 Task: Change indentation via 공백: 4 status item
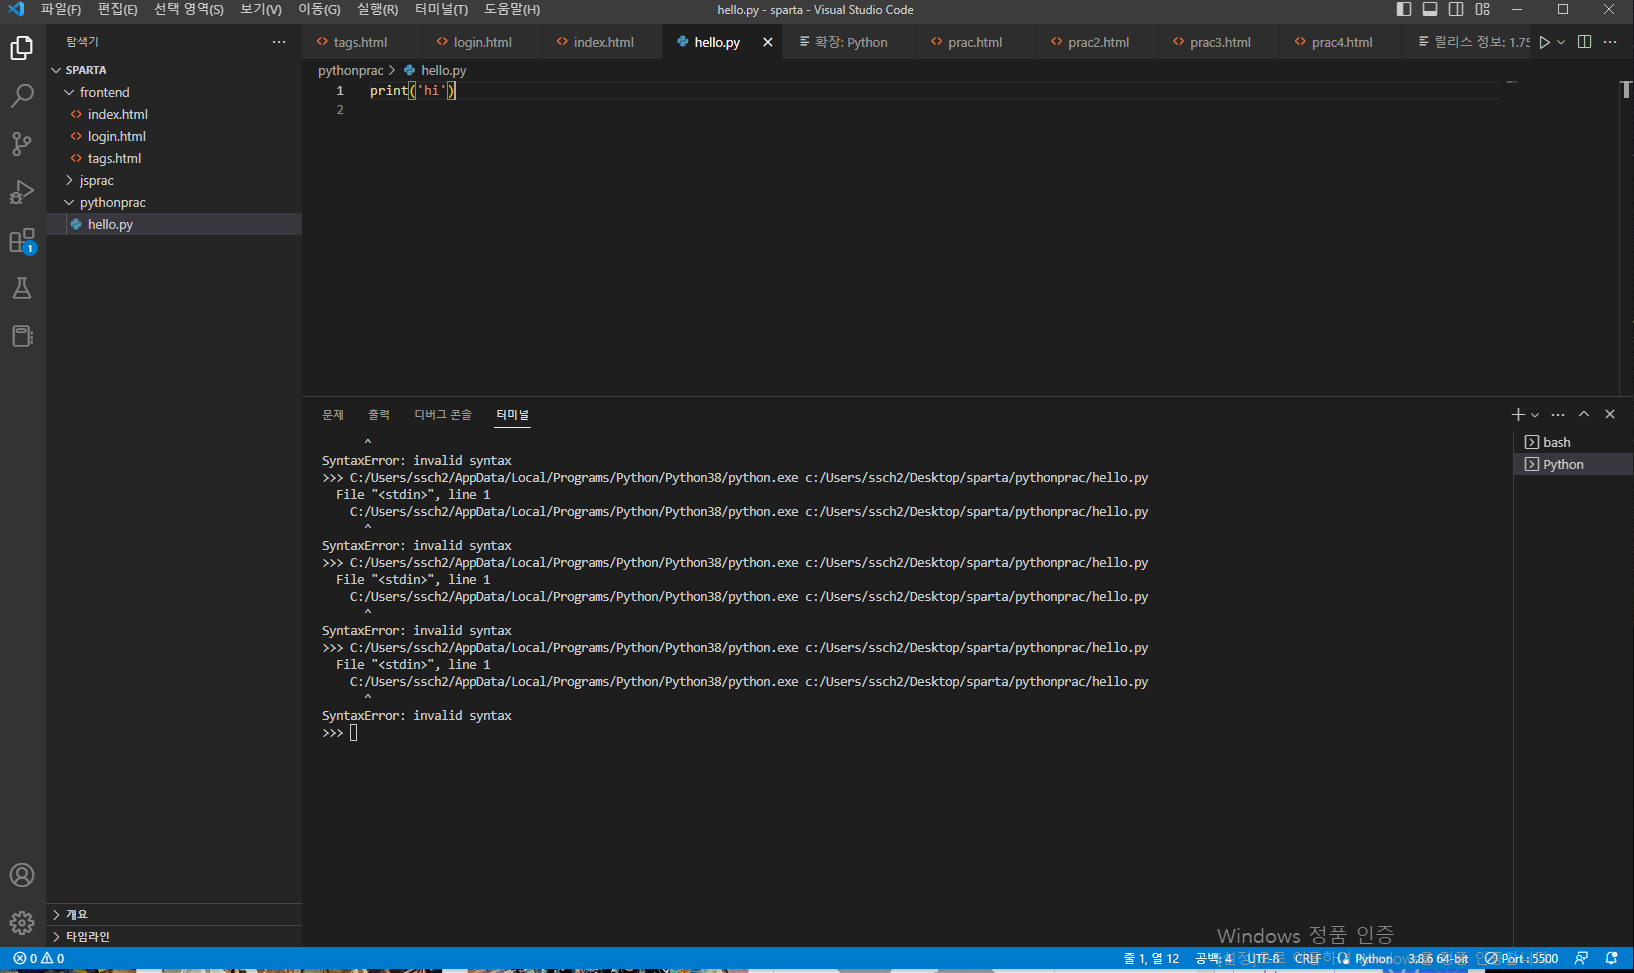click(x=1214, y=959)
